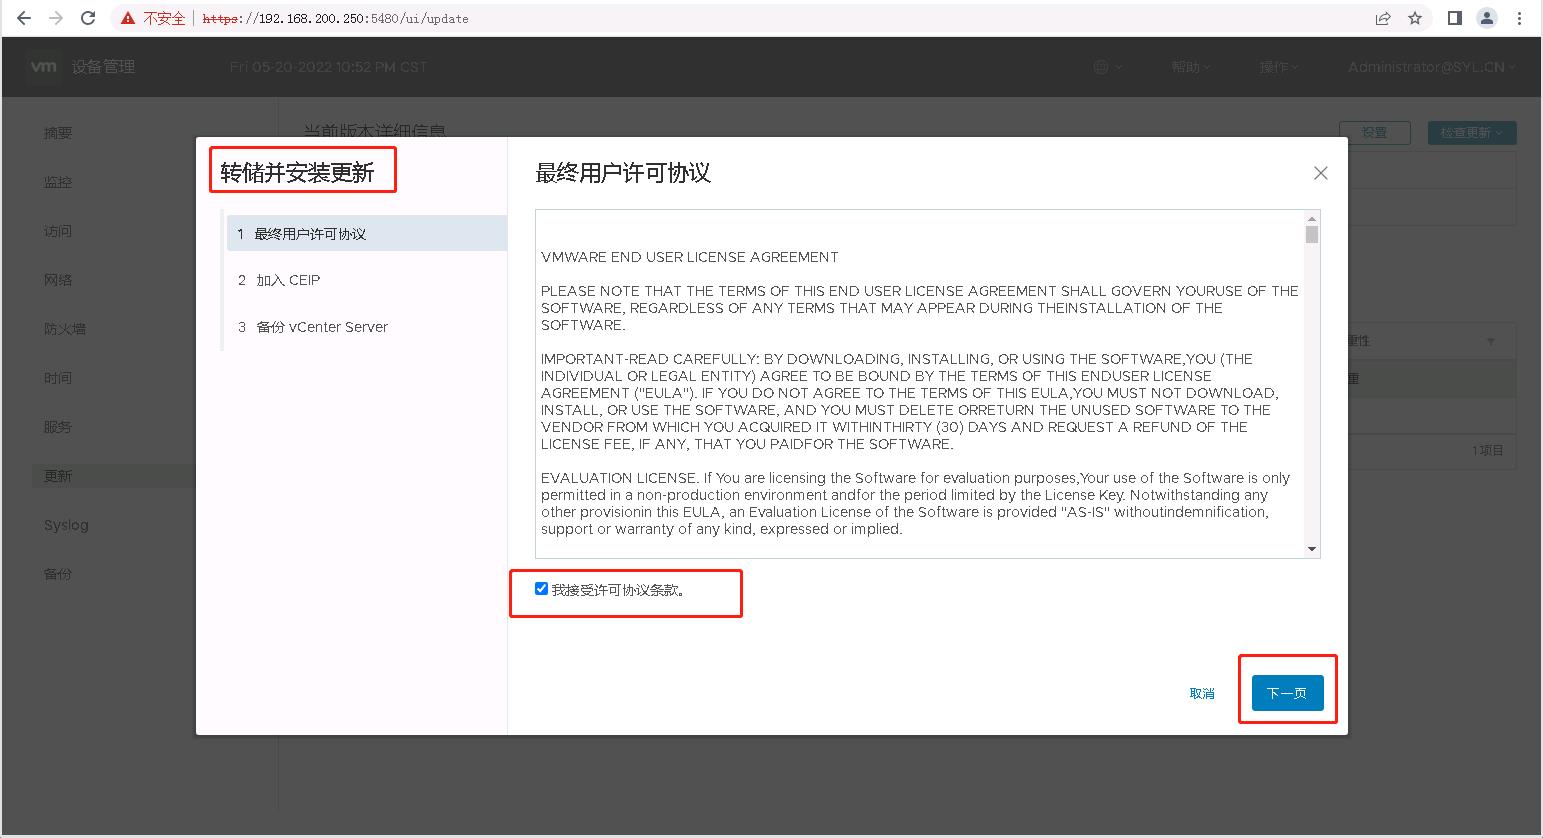The image size is (1543, 838).
Task: Close the EULA dialog with X
Action: 1320,173
